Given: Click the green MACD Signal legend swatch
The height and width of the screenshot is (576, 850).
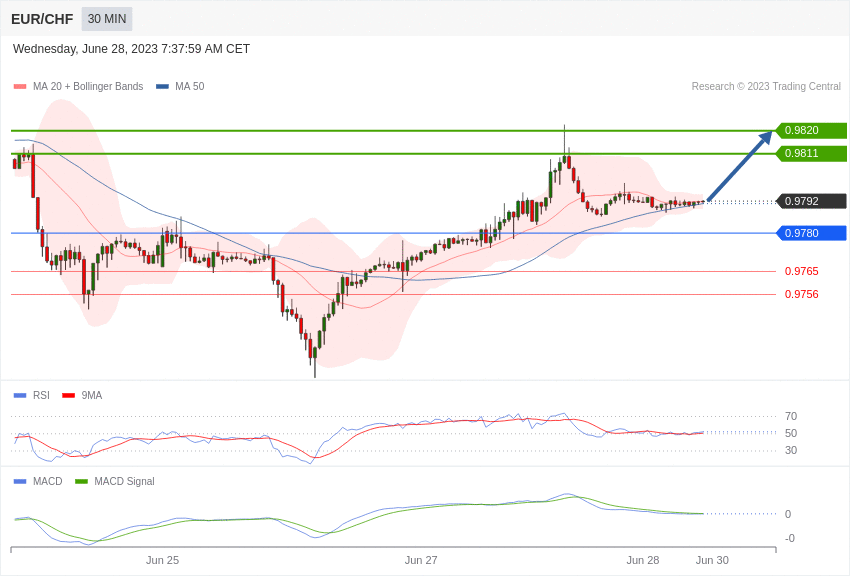Looking at the screenshot, I should tap(81, 482).
